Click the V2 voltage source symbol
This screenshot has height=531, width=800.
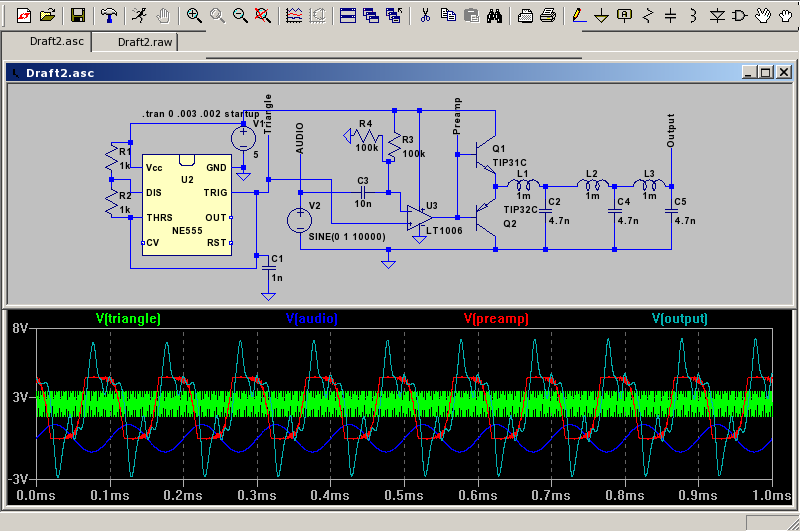tap(299, 221)
